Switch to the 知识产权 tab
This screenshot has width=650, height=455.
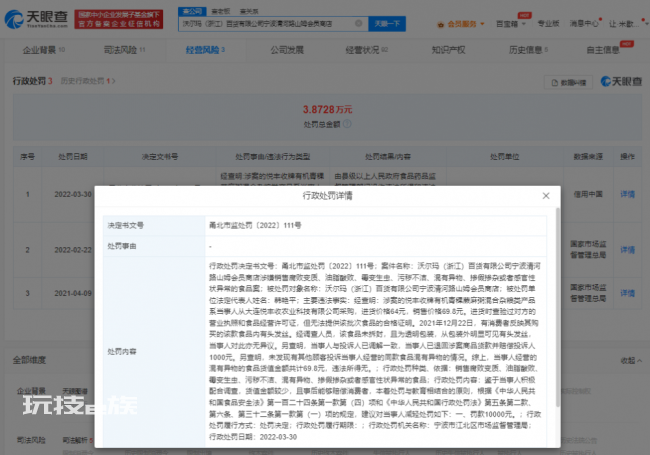pos(448,50)
